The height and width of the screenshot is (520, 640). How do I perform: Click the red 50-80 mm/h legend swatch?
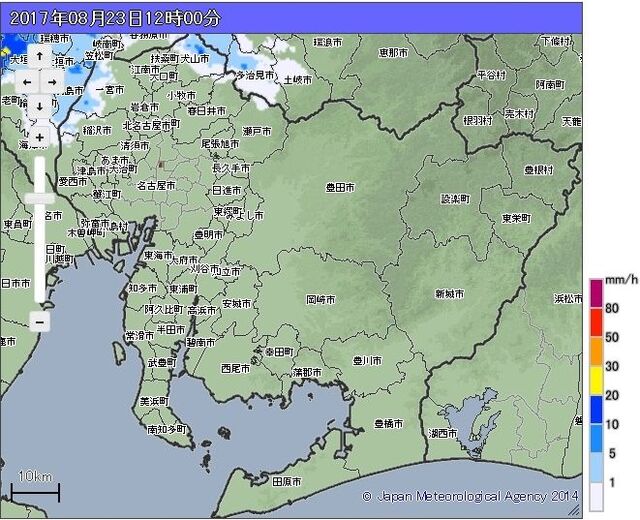[x=596, y=322]
